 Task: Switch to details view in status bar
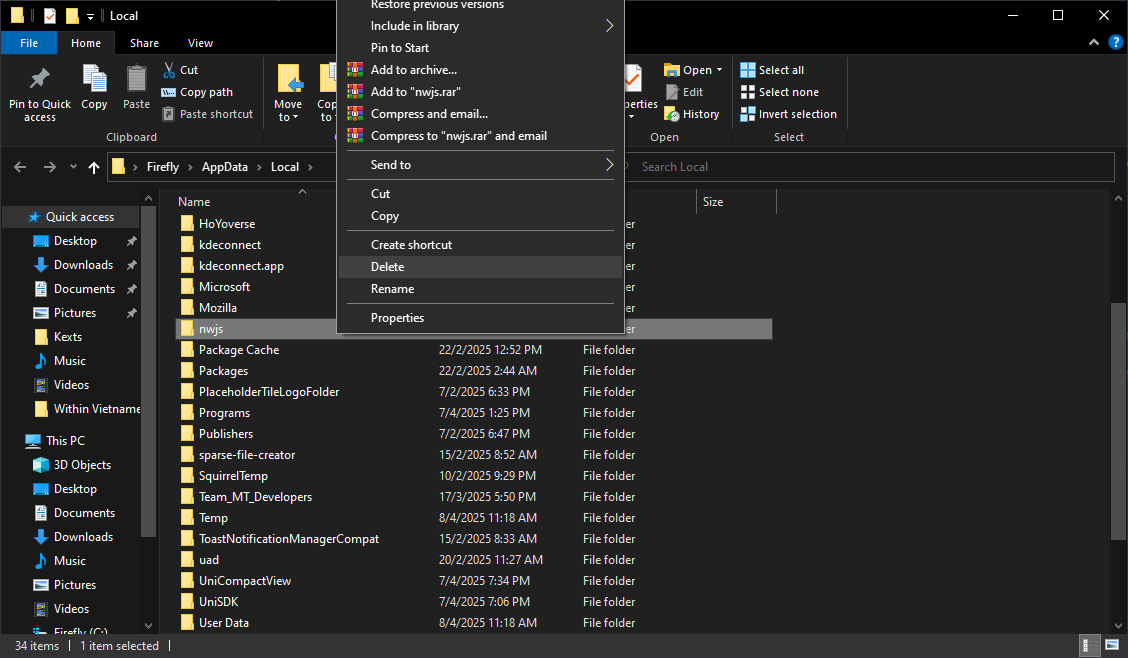click(x=1088, y=646)
